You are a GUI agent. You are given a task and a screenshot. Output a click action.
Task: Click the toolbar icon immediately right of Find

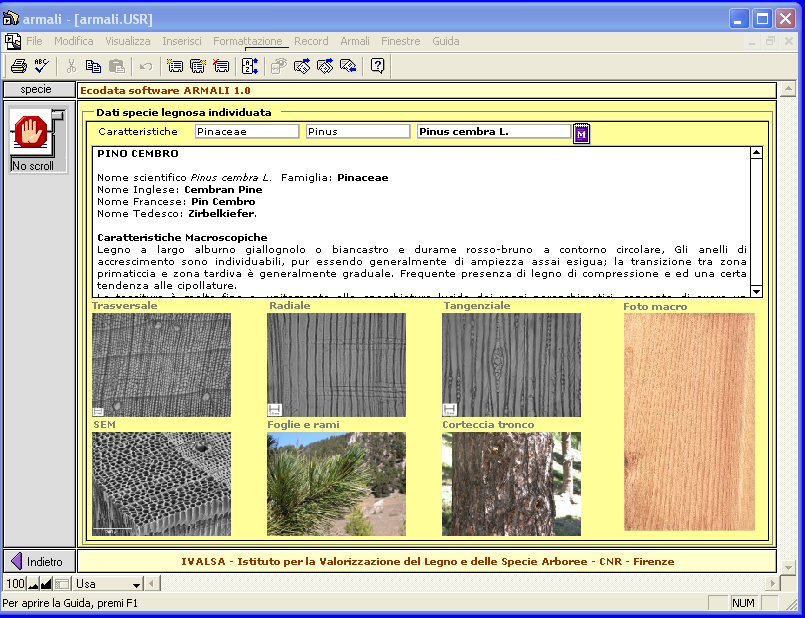[302, 66]
